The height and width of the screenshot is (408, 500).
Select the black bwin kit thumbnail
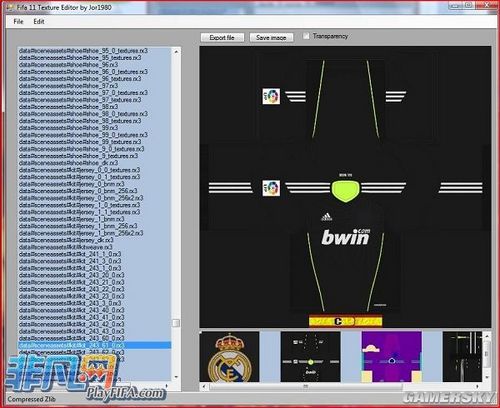coord(311,357)
